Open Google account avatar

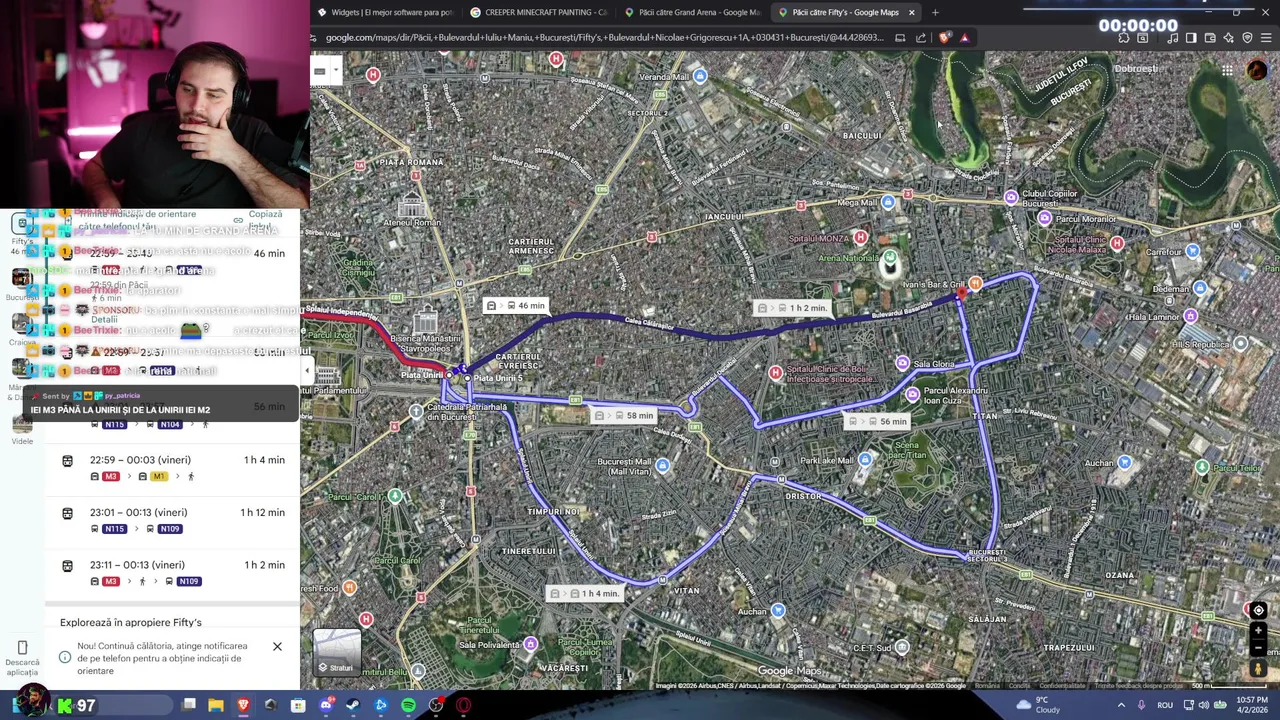[x=1257, y=70]
